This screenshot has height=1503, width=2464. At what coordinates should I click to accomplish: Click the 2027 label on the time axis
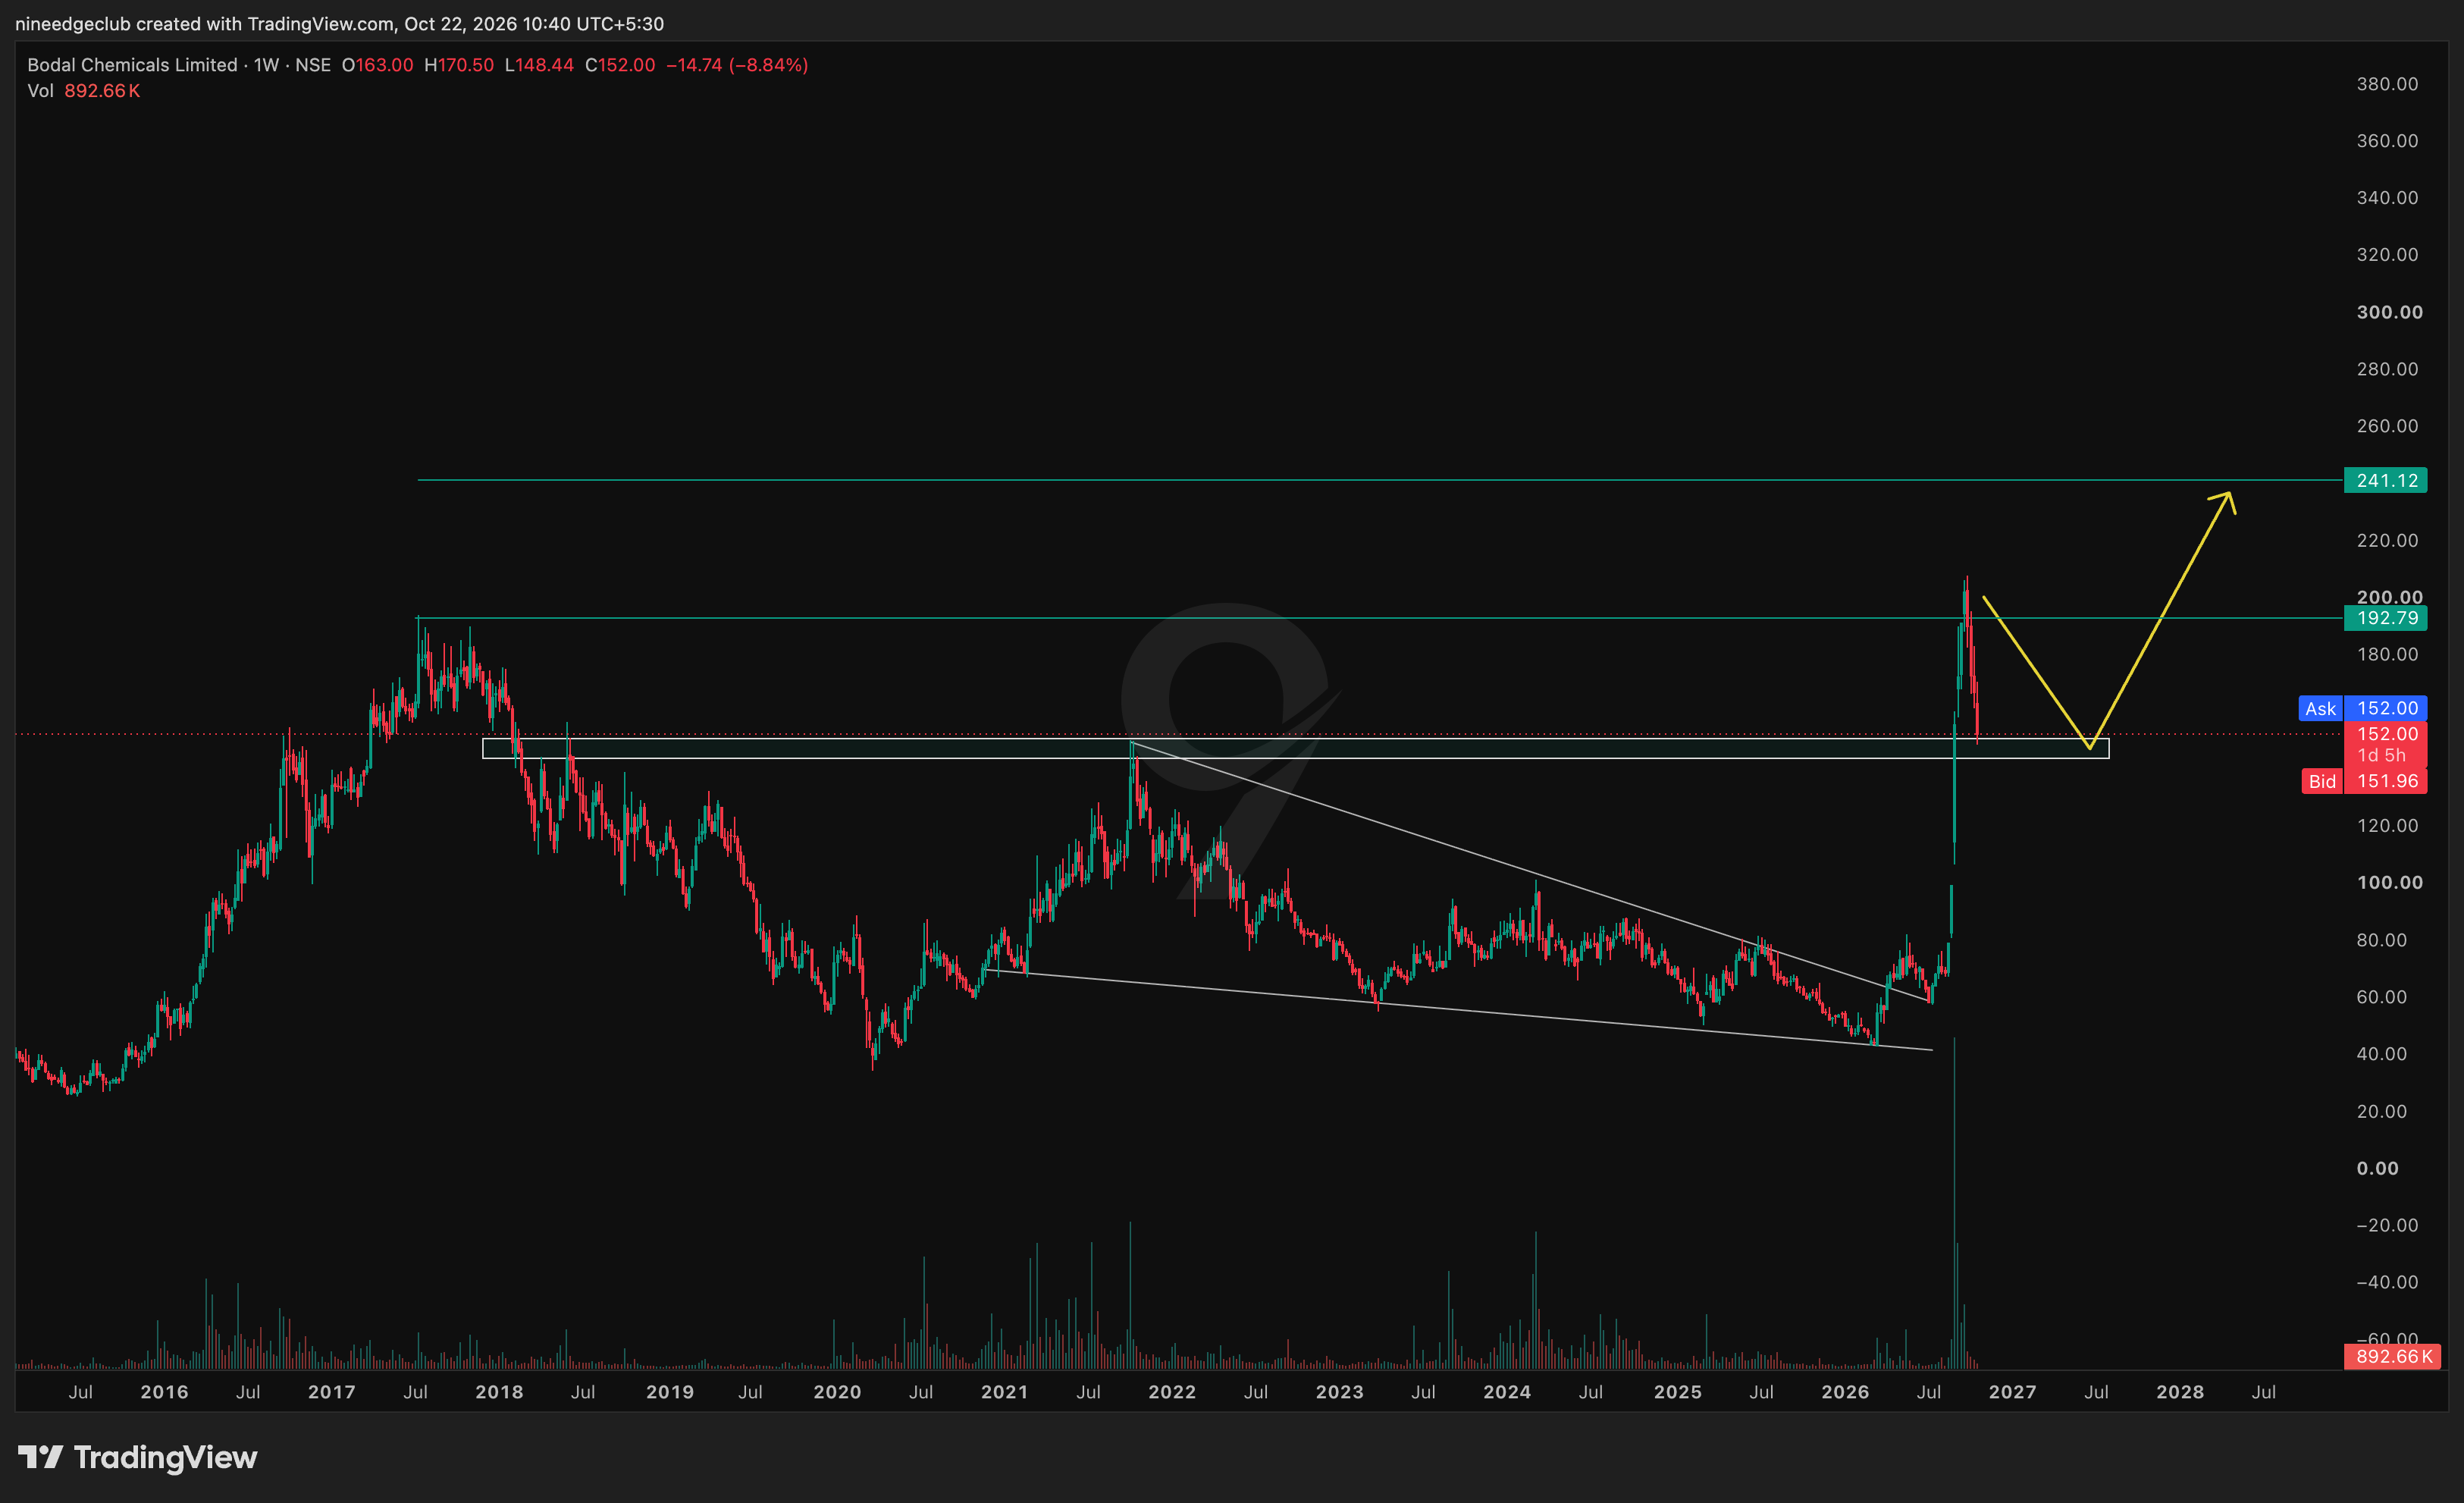(2012, 1392)
